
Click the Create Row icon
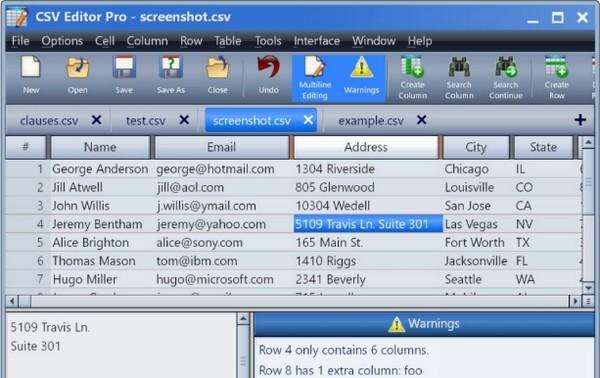point(557,78)
